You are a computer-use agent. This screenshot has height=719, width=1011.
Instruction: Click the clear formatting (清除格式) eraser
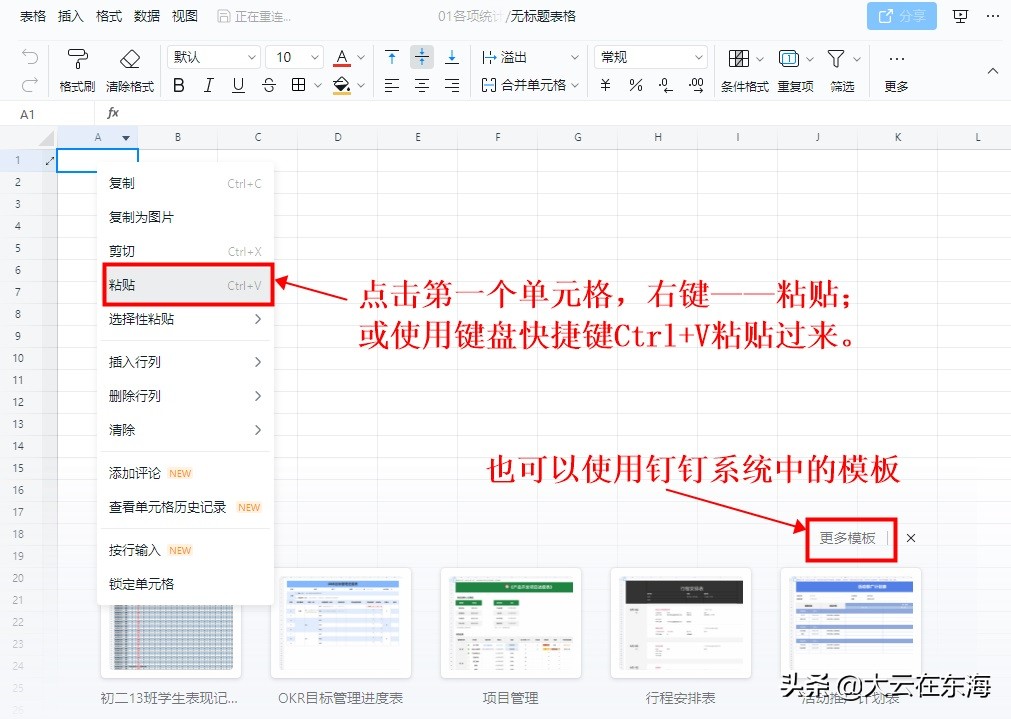pyautogui.click(x=130, y=70)
